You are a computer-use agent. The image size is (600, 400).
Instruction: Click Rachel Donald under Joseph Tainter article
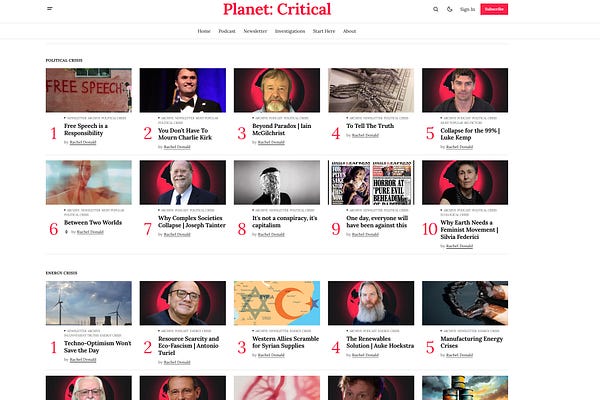(177, 235)
